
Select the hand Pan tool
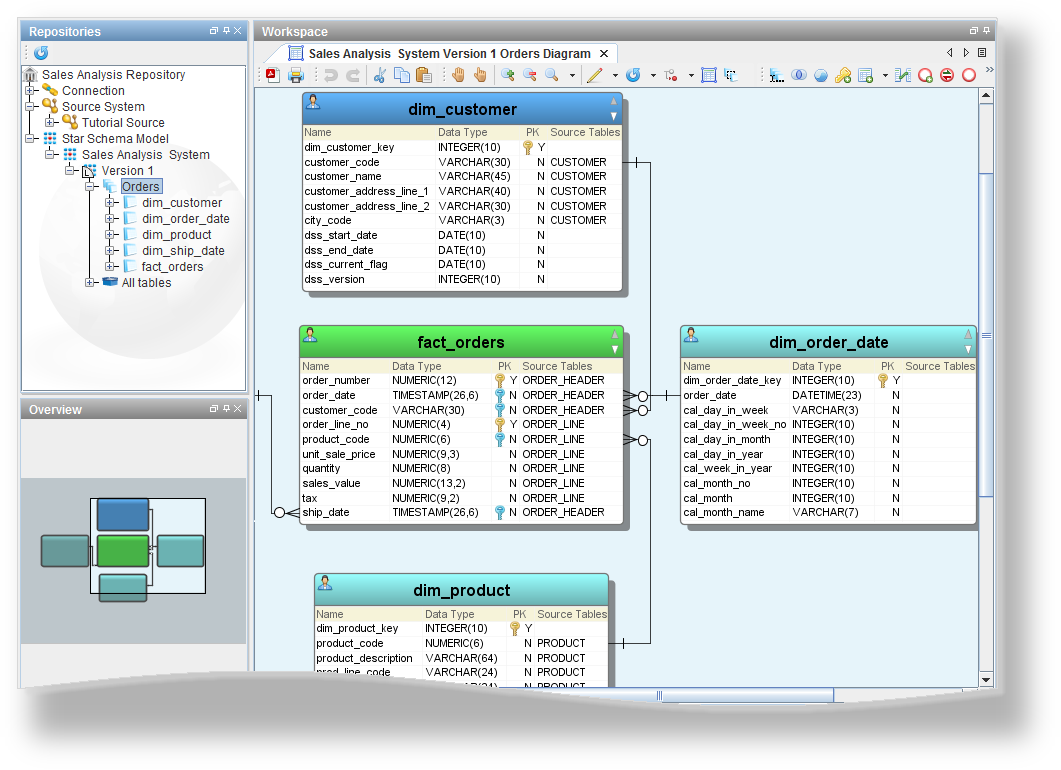pos(458,75)
